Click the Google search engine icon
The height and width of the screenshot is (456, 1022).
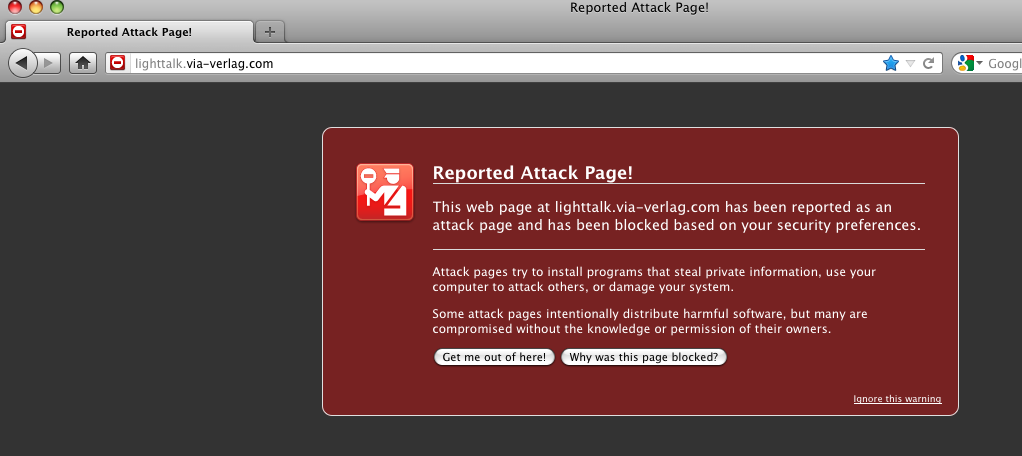coord(964,63)
